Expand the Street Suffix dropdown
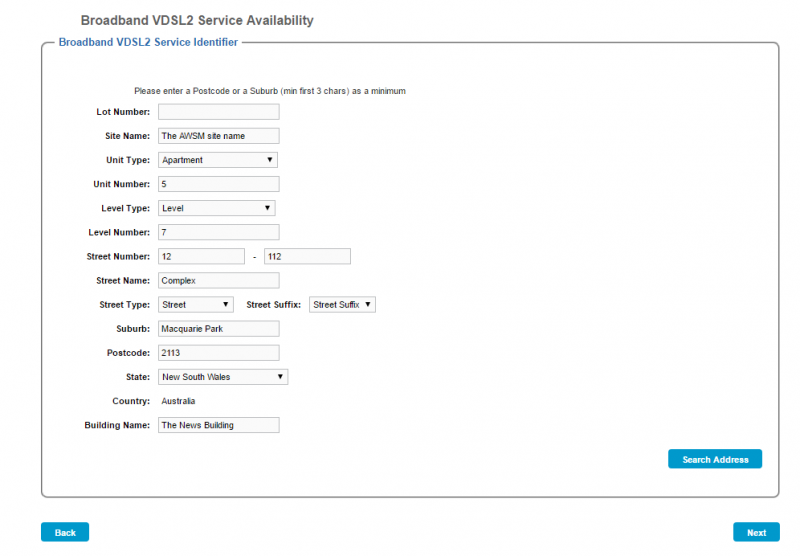The width and height of the screenshot is (800, 556). coord(342,304)
